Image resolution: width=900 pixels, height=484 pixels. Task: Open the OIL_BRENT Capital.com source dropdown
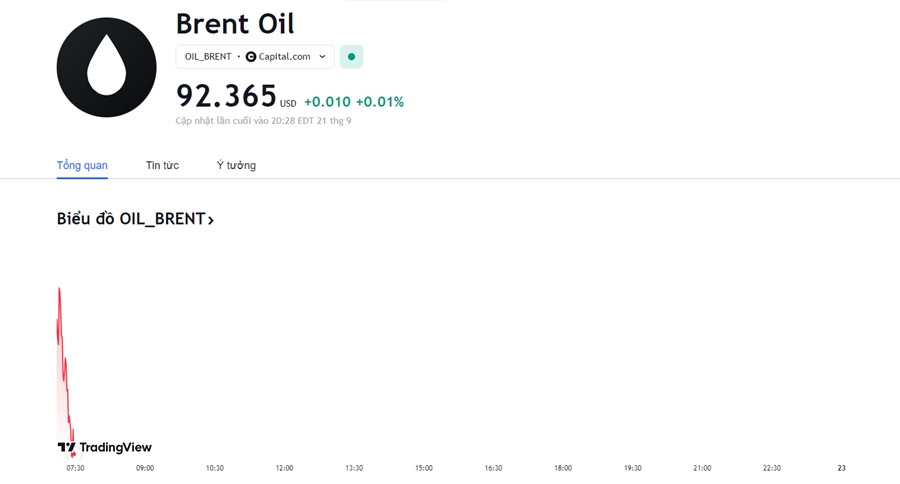tap(255, 57)
